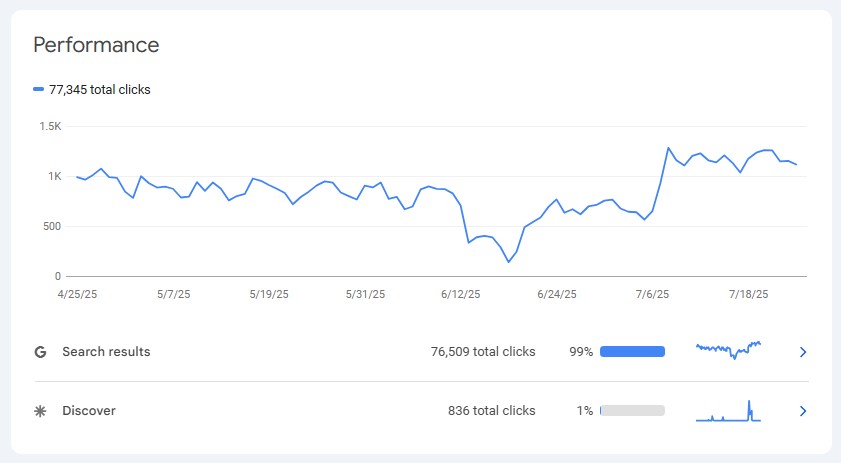Open the Search results report label

click(106, 352)
